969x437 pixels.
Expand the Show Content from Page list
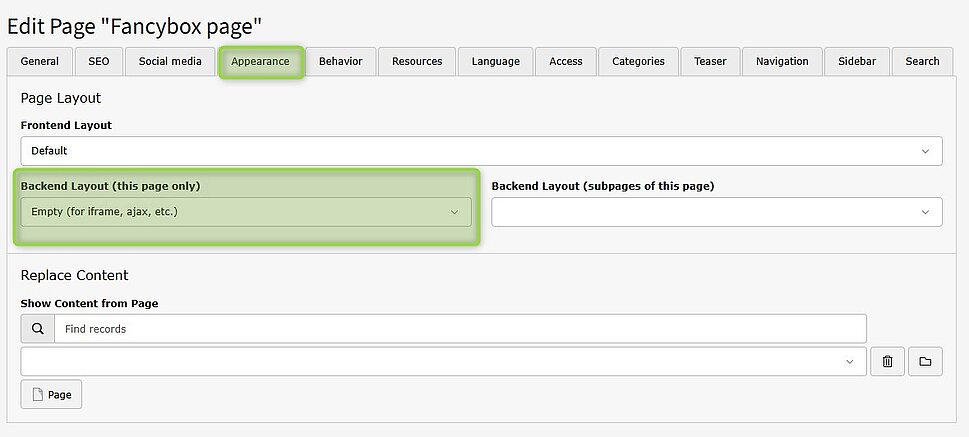(x=443, y=361)
